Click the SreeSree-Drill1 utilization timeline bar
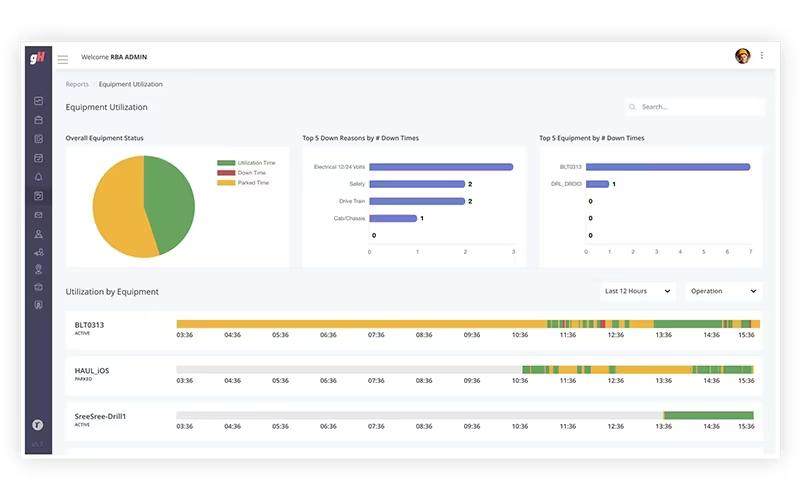The height and width of the screenshot is (500, 800). click(x=465, y=415)
